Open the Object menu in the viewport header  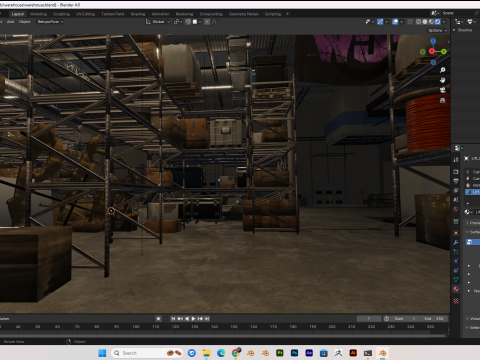pos(24,22)
